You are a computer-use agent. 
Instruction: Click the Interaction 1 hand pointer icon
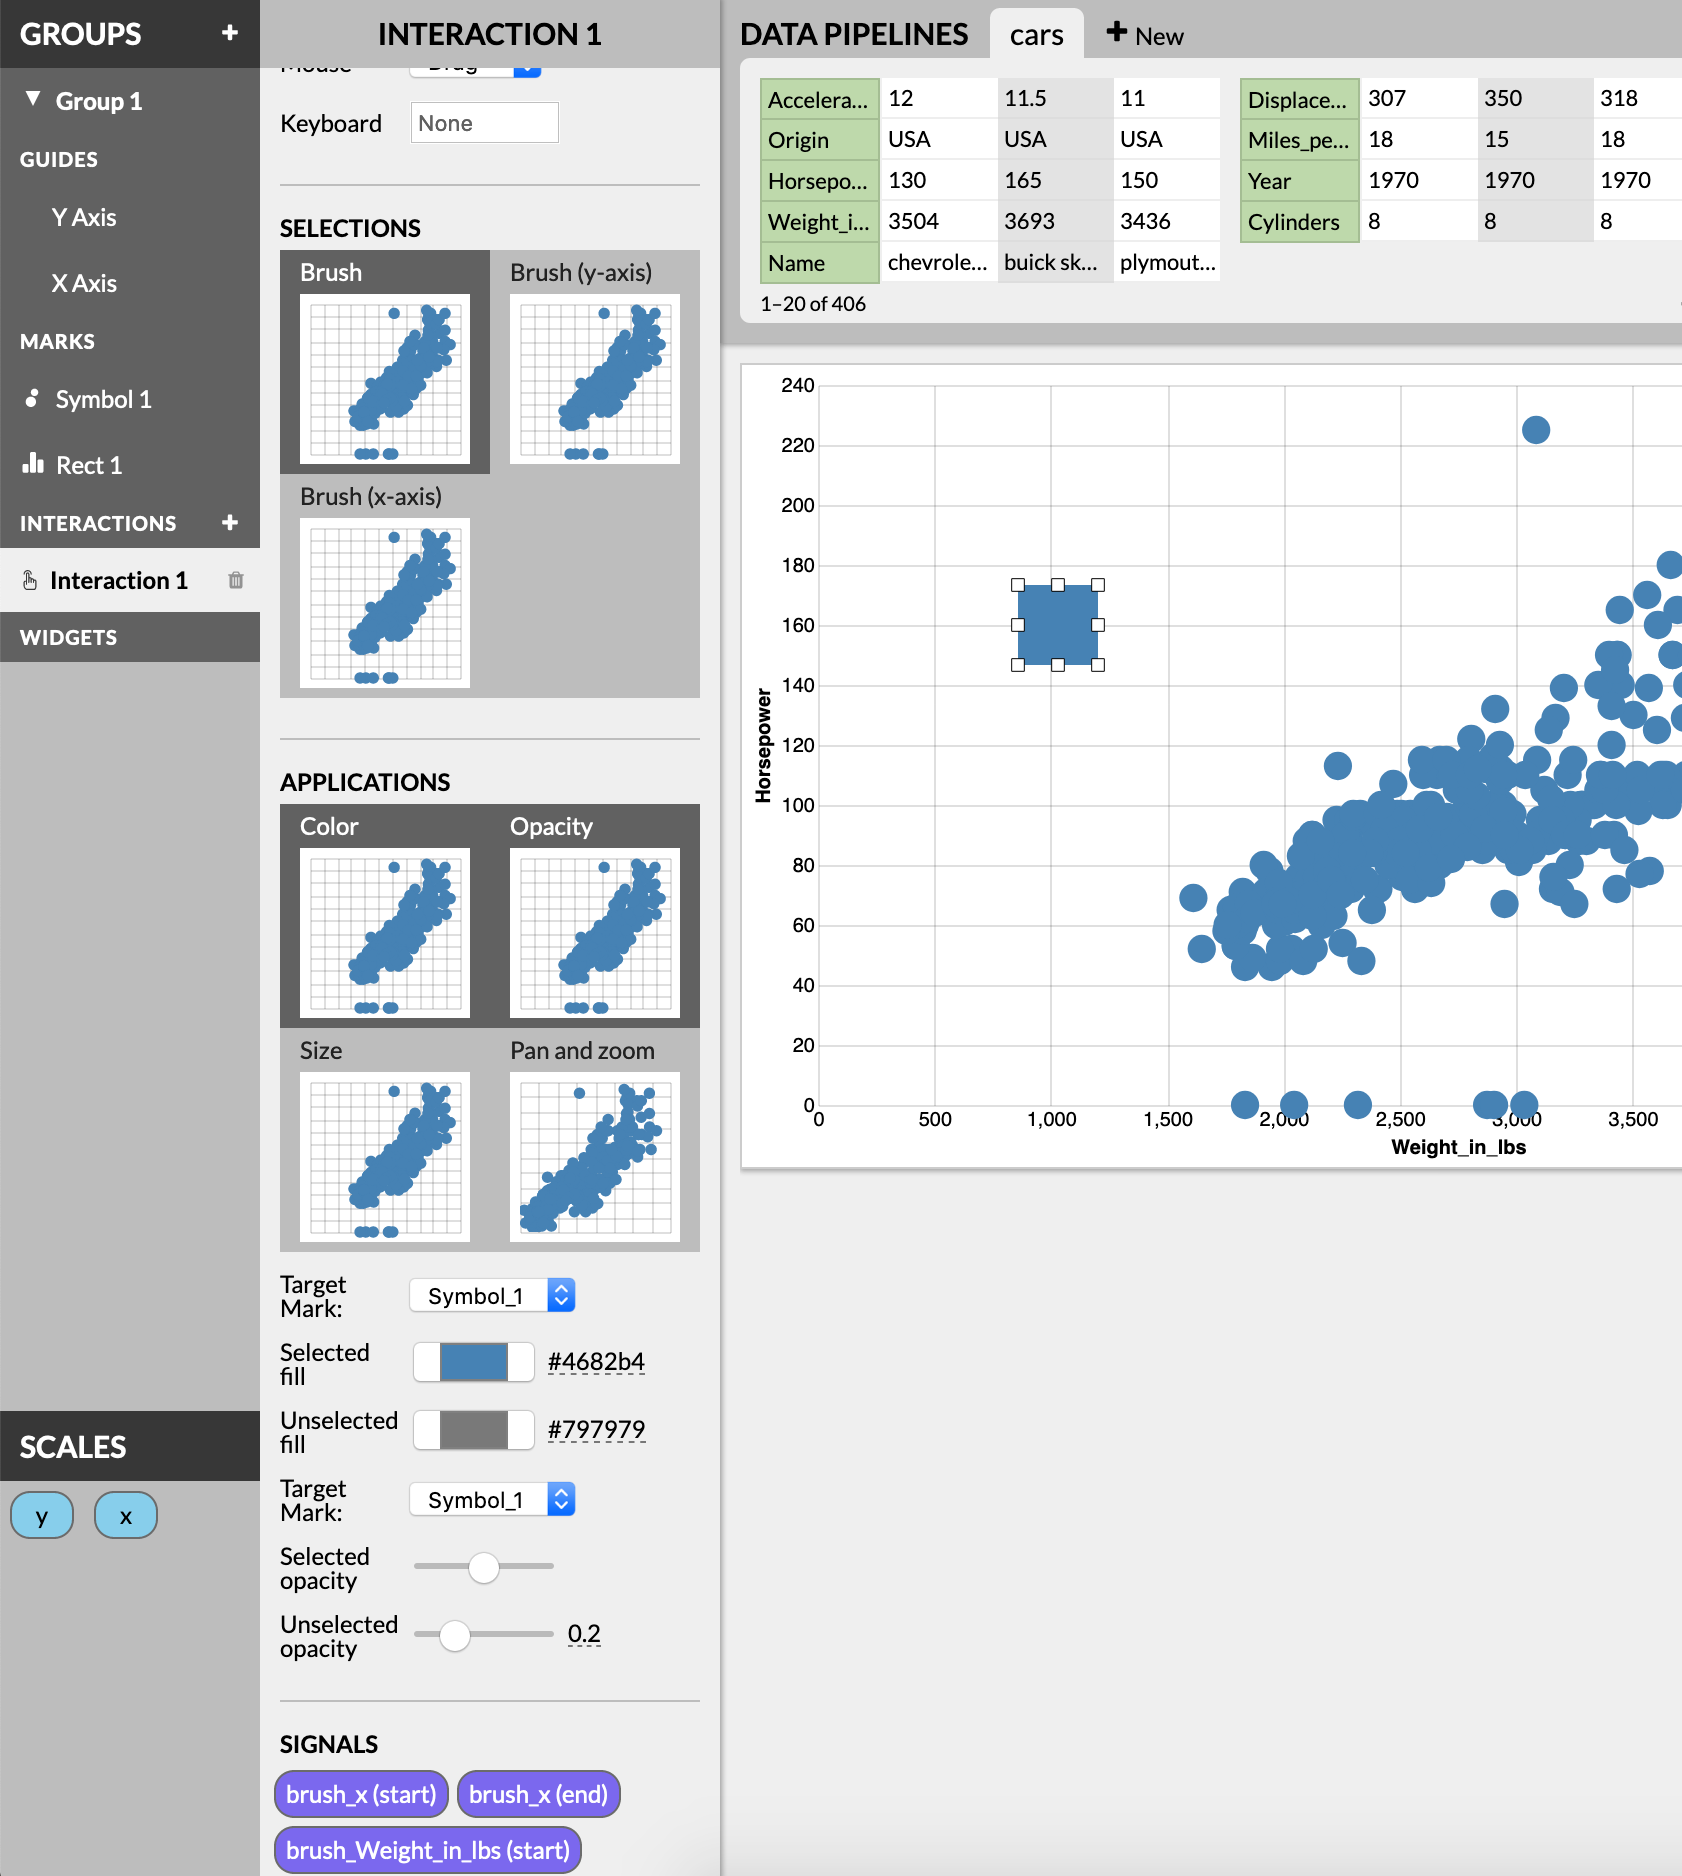tap(30, 580)
